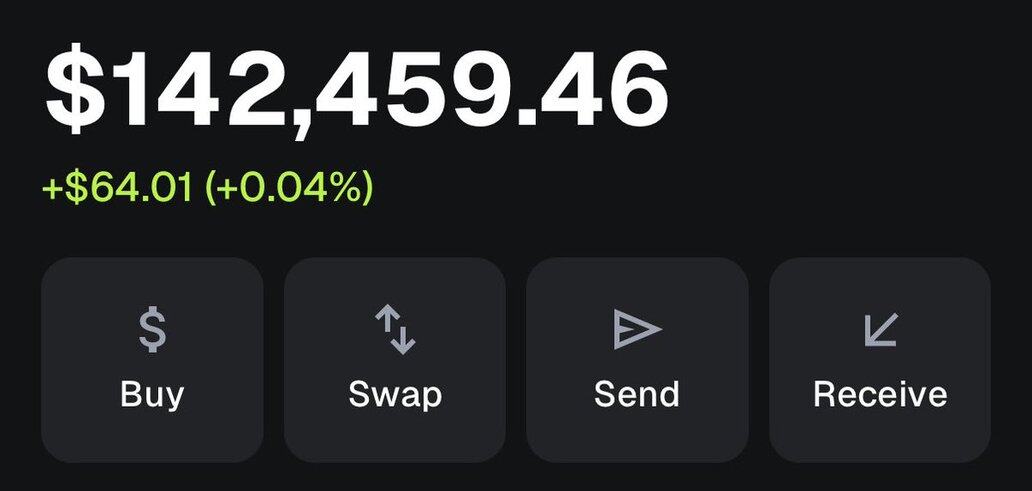Click the leading plus sign of the green gain
1032x491 pixels.
pyautogui.click(x=51, y=188)
